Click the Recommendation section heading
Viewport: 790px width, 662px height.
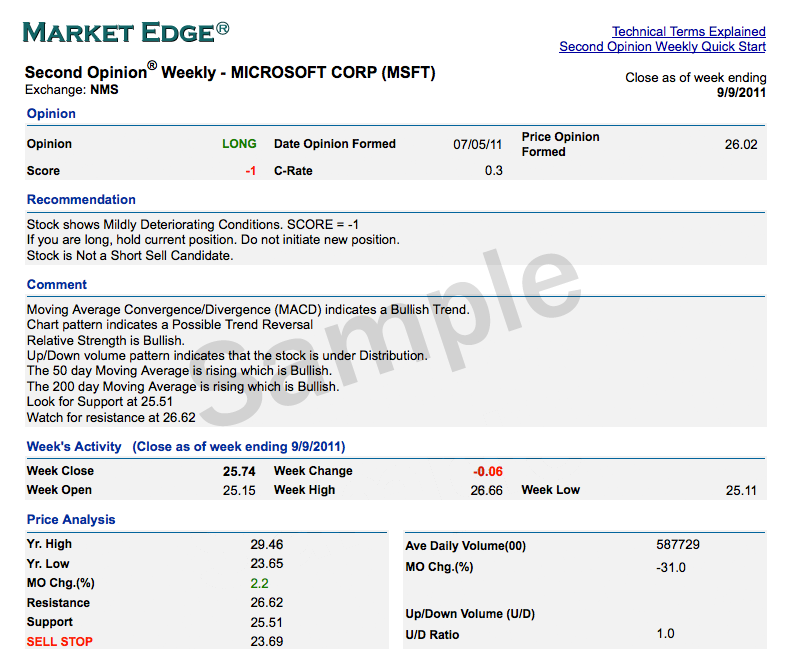point(81,200)
